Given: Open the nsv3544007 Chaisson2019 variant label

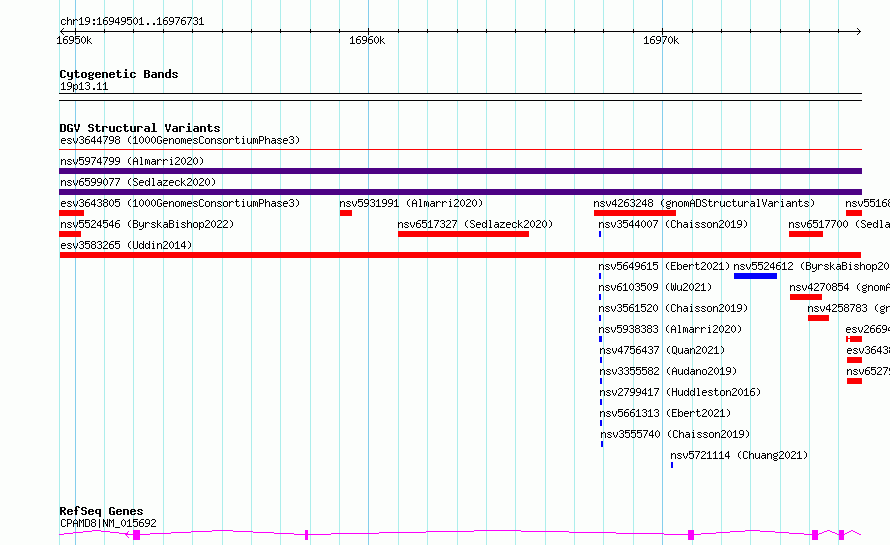Looking at the screenshot, I should point(673,224).
